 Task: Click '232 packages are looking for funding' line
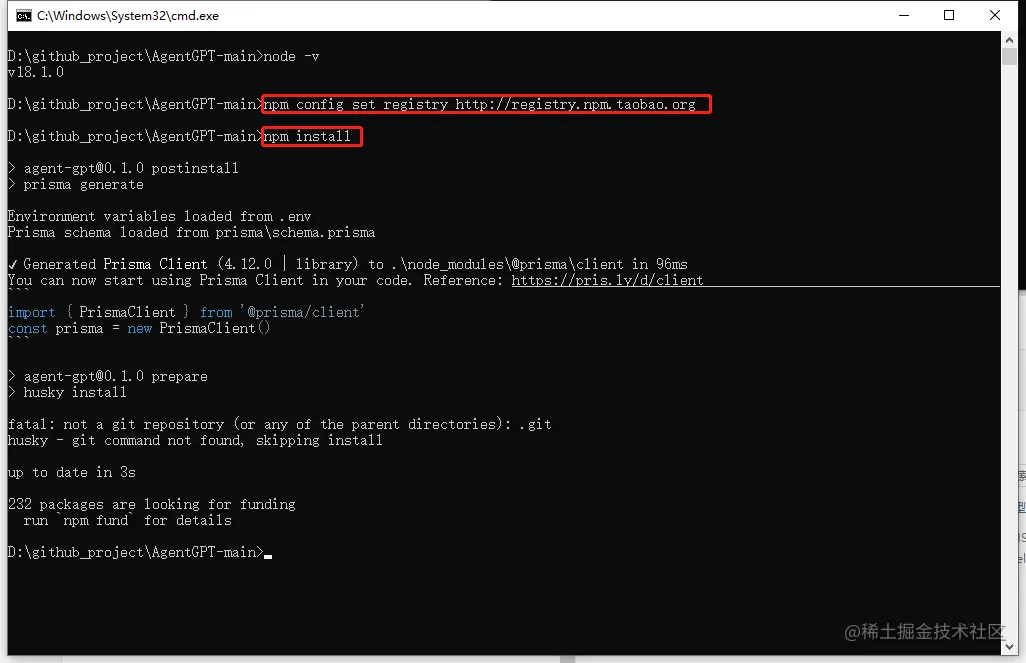[152, 504]
